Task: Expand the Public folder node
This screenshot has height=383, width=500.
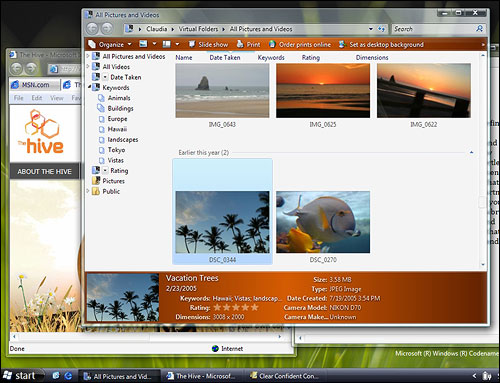Action: coord(88,191)
